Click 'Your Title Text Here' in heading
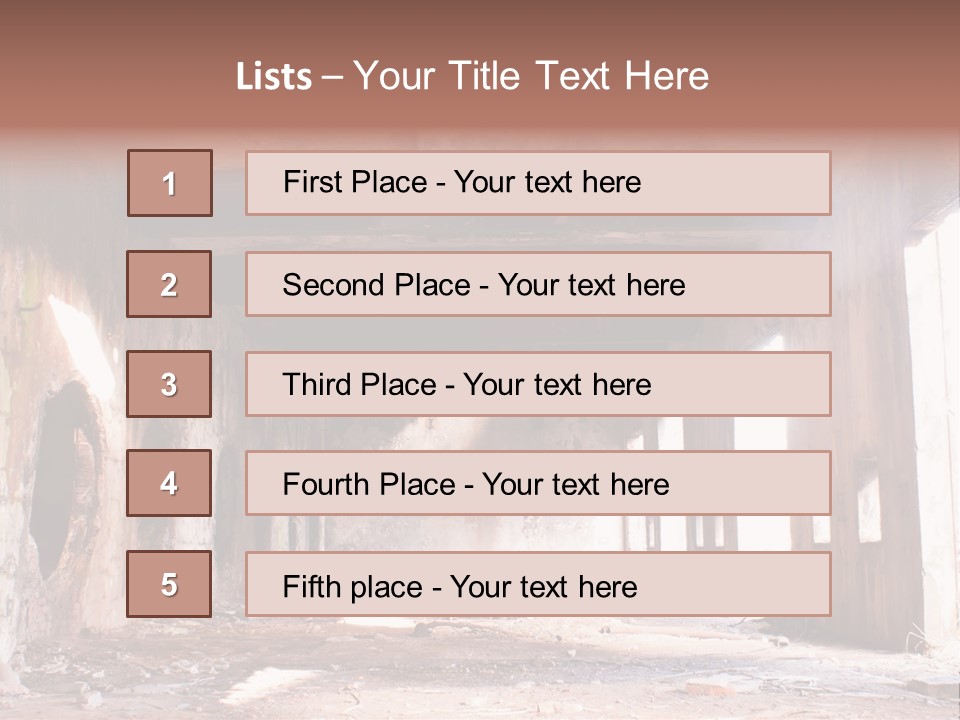 click(531, 76)
